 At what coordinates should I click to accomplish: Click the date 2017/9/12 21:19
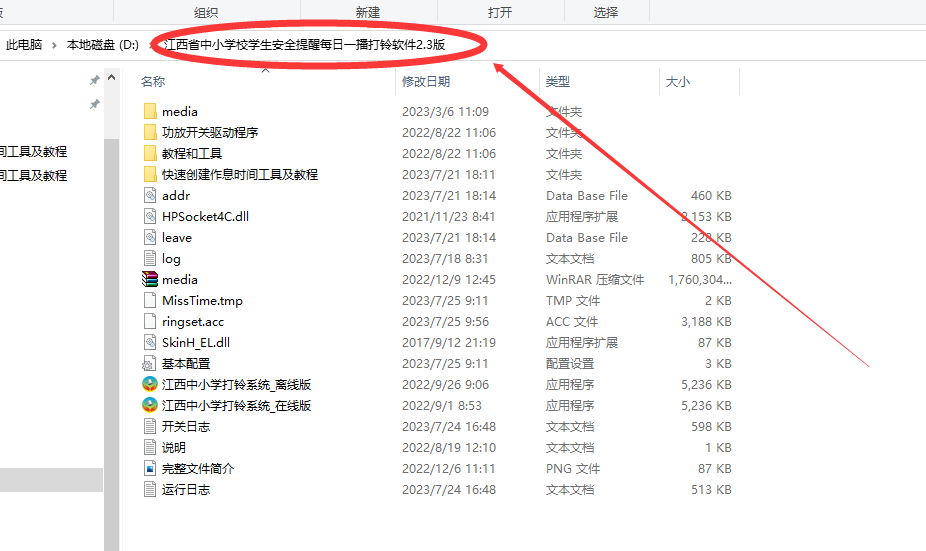click(449, 343)
